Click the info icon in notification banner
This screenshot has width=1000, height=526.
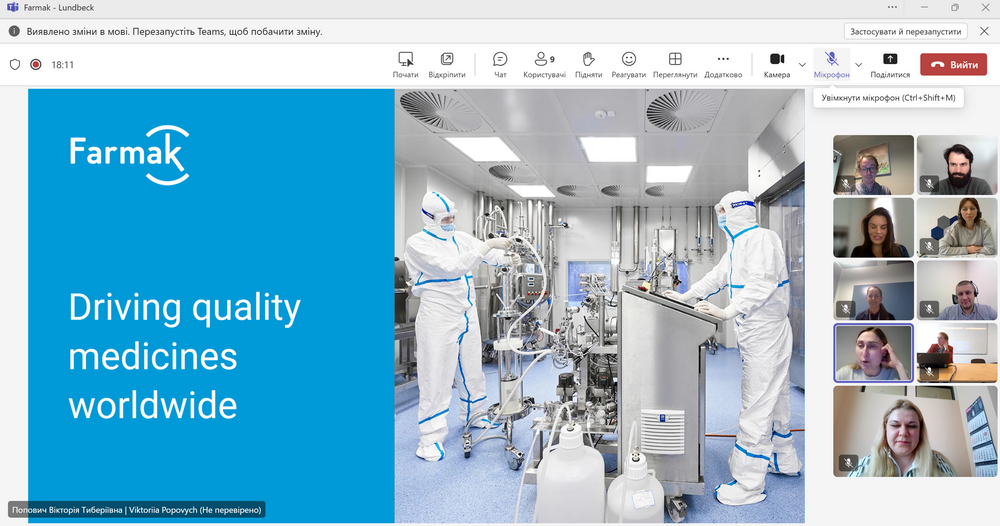14,31
